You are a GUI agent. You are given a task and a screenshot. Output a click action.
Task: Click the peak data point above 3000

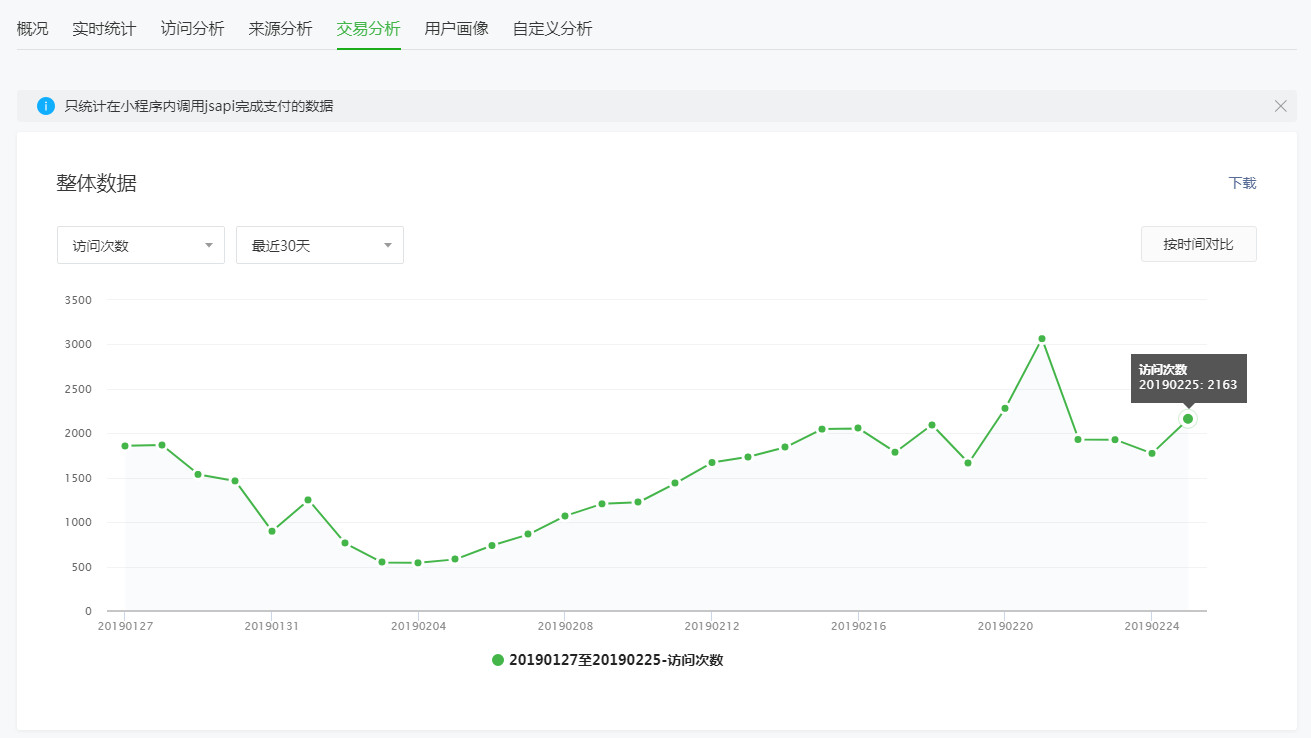tap(1041, 339)
